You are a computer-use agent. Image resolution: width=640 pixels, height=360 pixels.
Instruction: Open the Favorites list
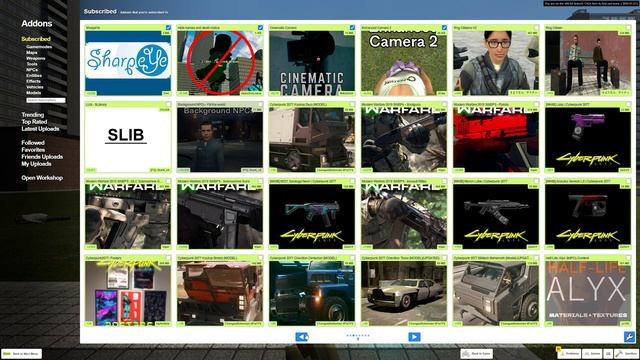pos(33,150)
